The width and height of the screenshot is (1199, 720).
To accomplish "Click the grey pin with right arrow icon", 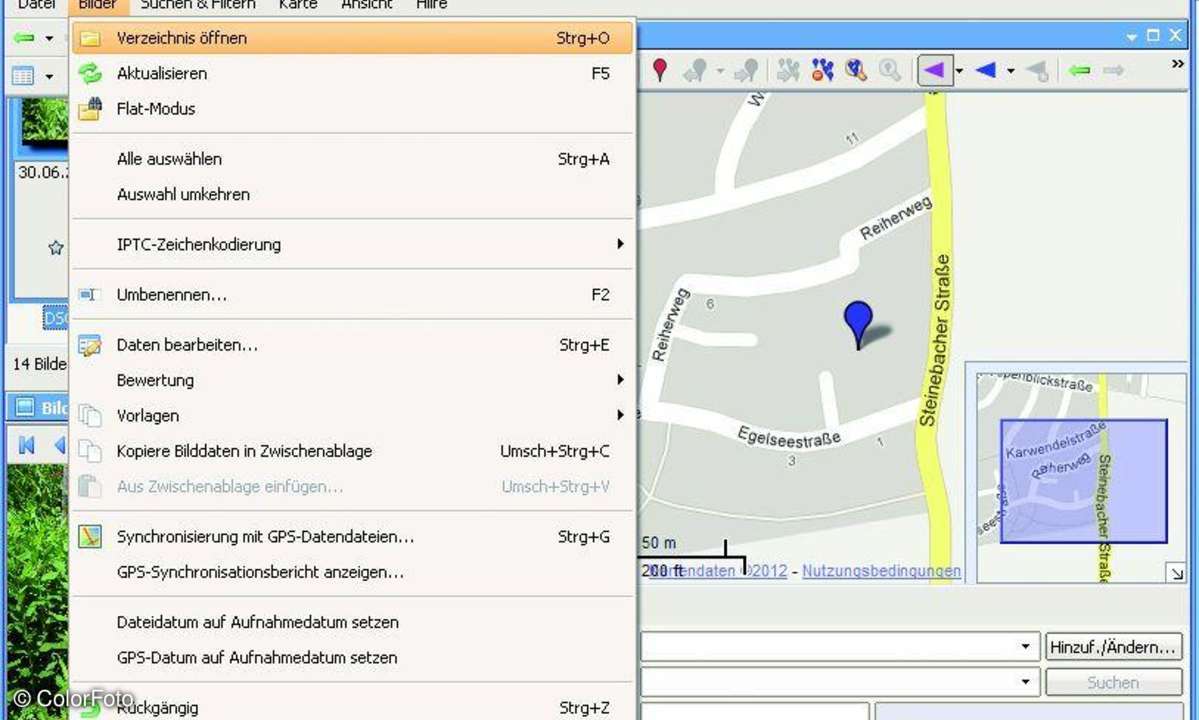I will point(746,70).
